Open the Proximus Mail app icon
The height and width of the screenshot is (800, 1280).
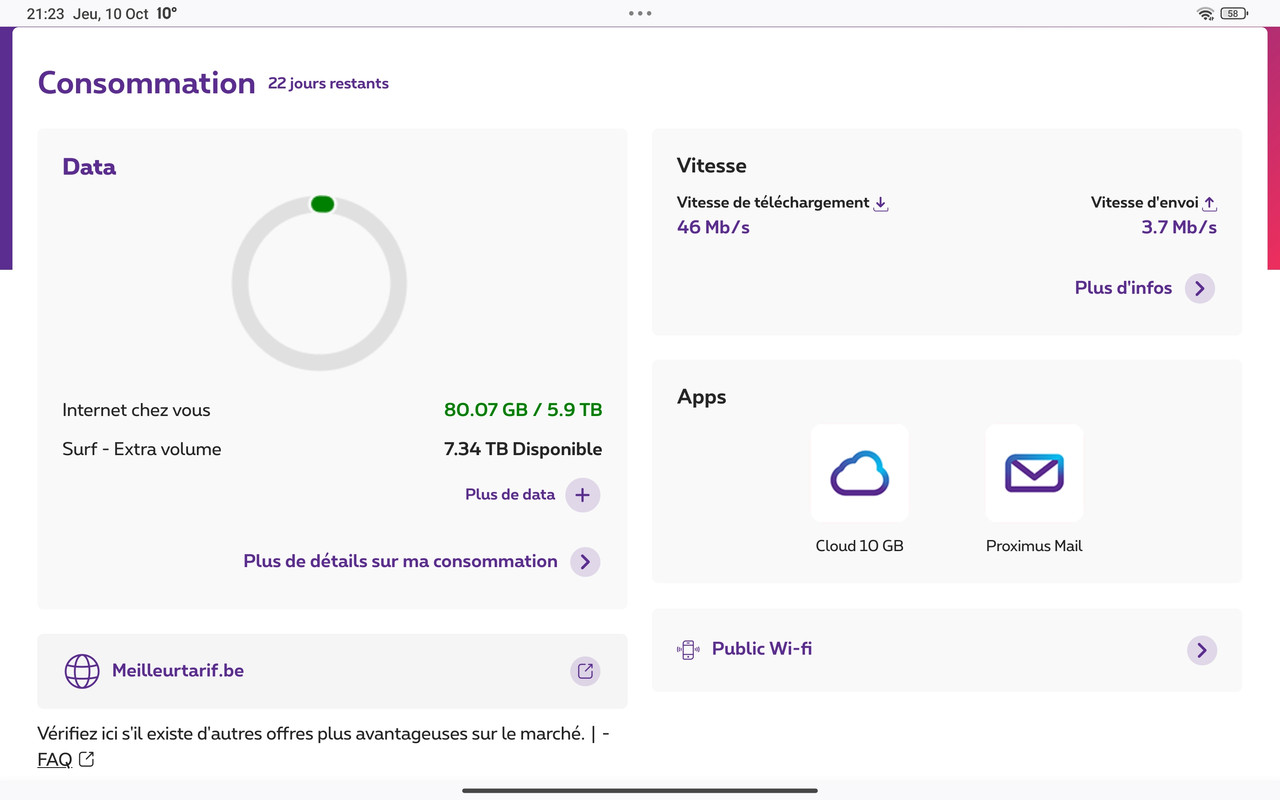pos(1034,473)
